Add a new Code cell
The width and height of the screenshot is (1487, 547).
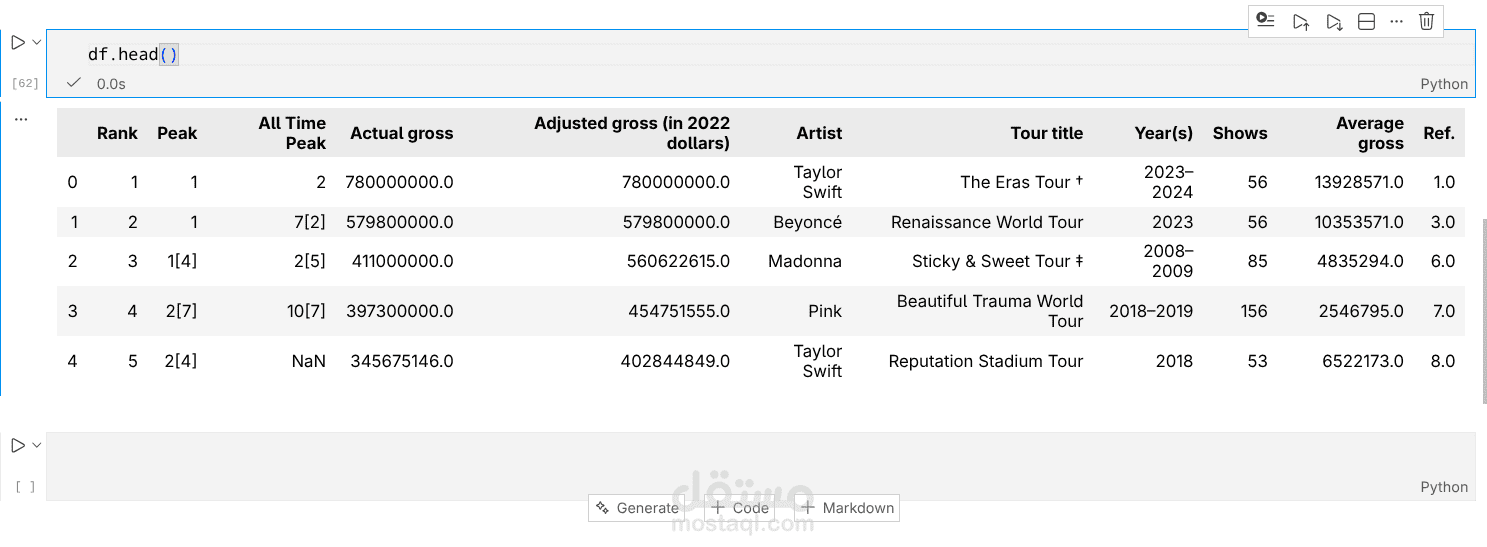(740, 508)
